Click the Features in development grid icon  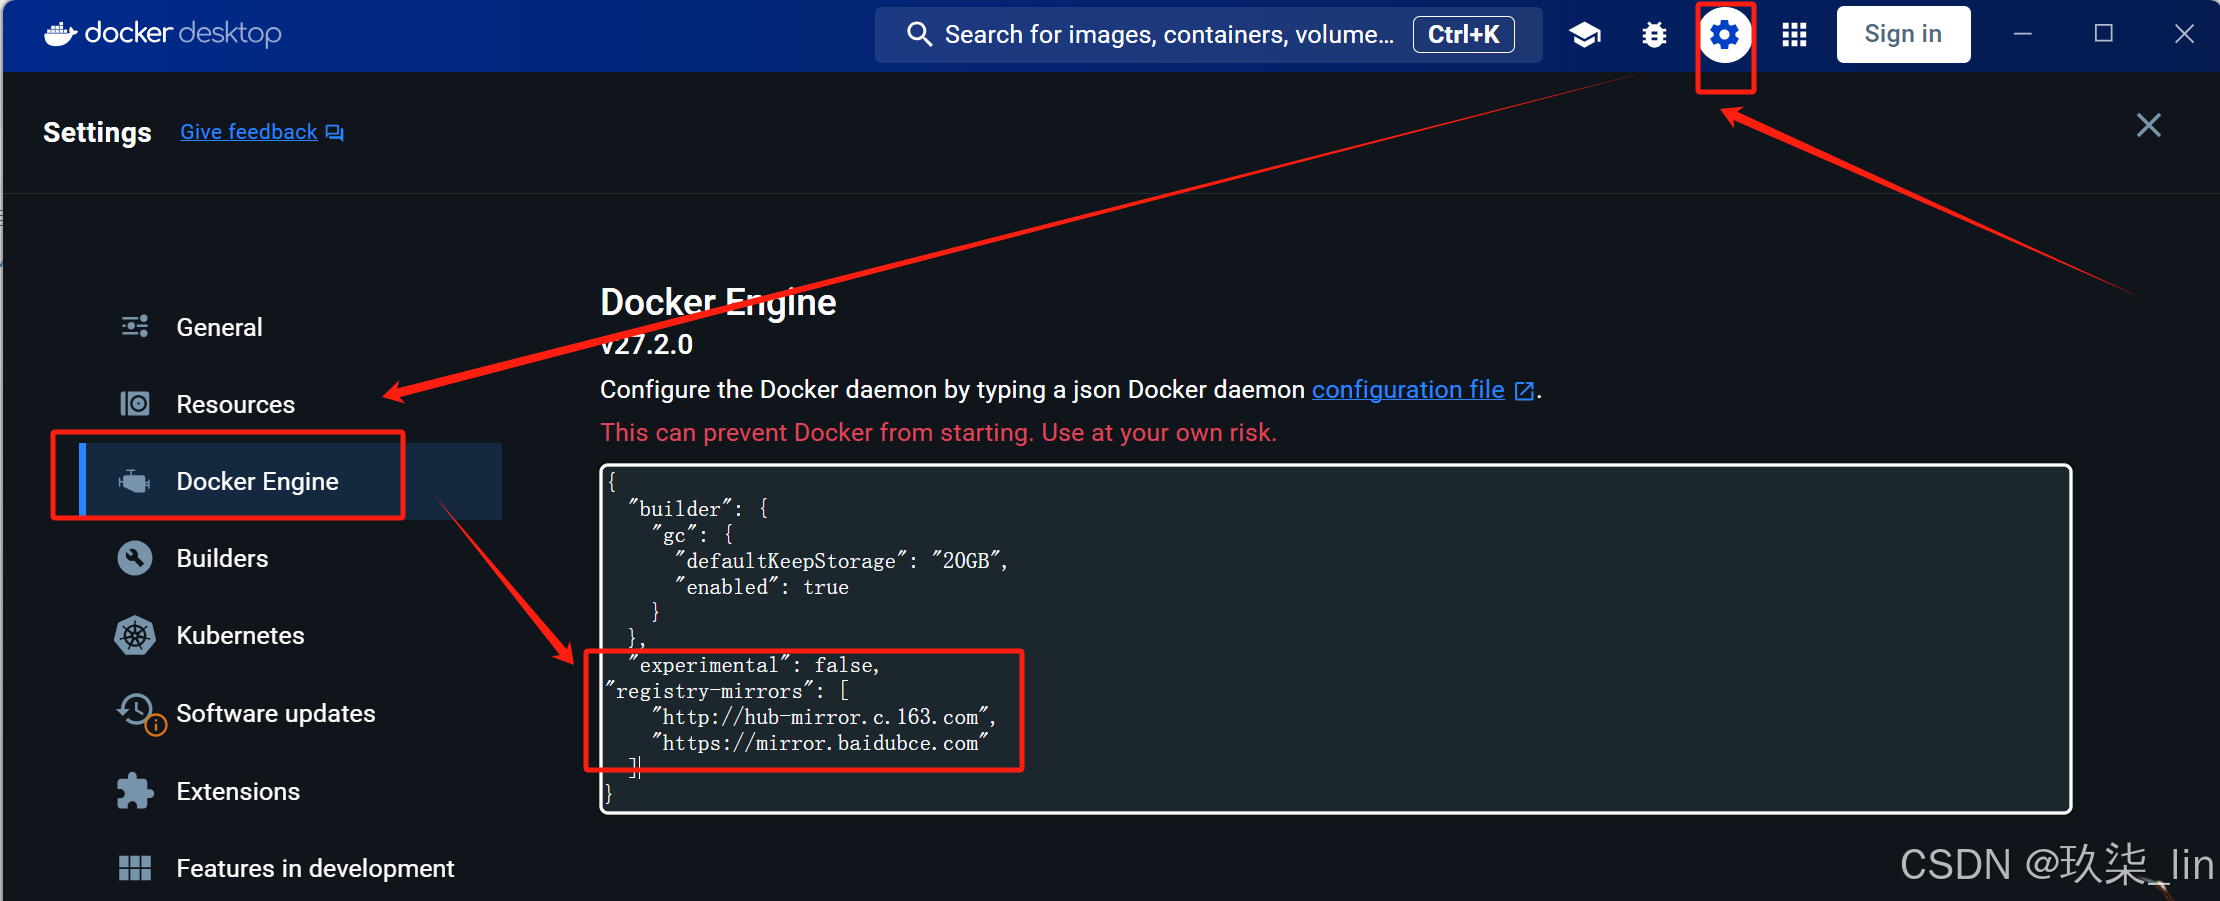click(x=135, y=868)
